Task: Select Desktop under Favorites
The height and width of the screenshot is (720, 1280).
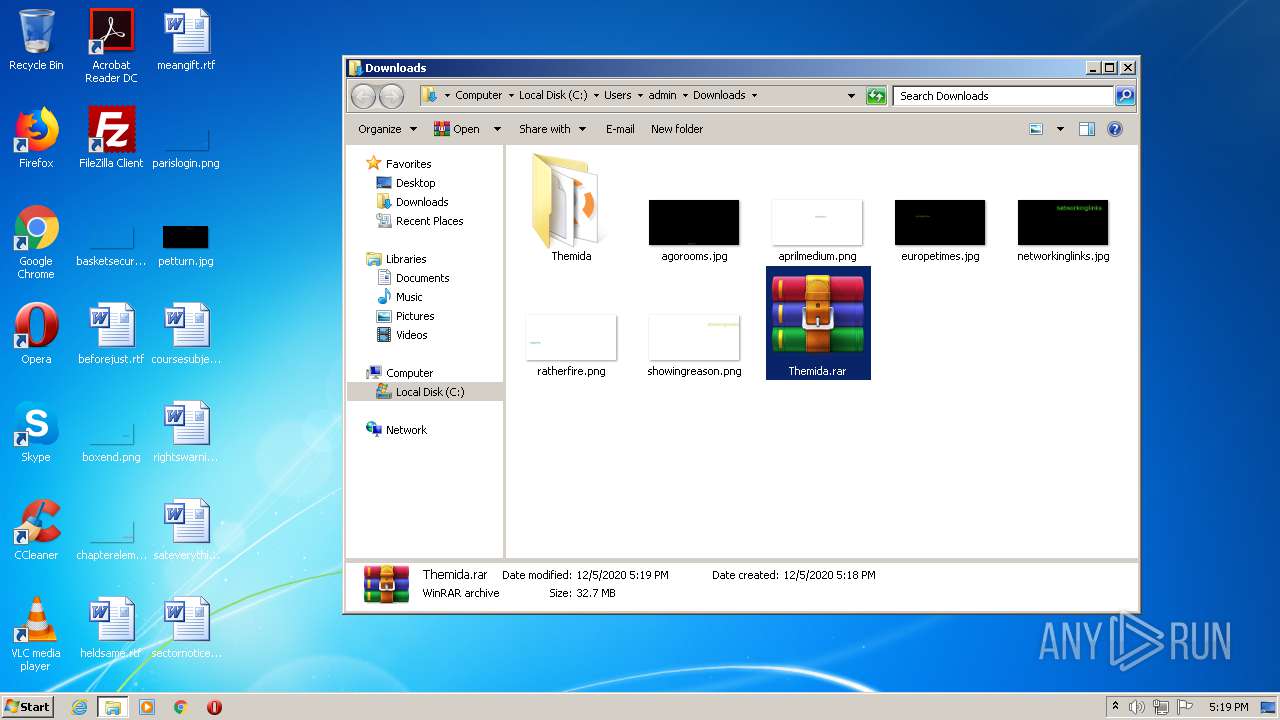Action: [x=406, y=183]
